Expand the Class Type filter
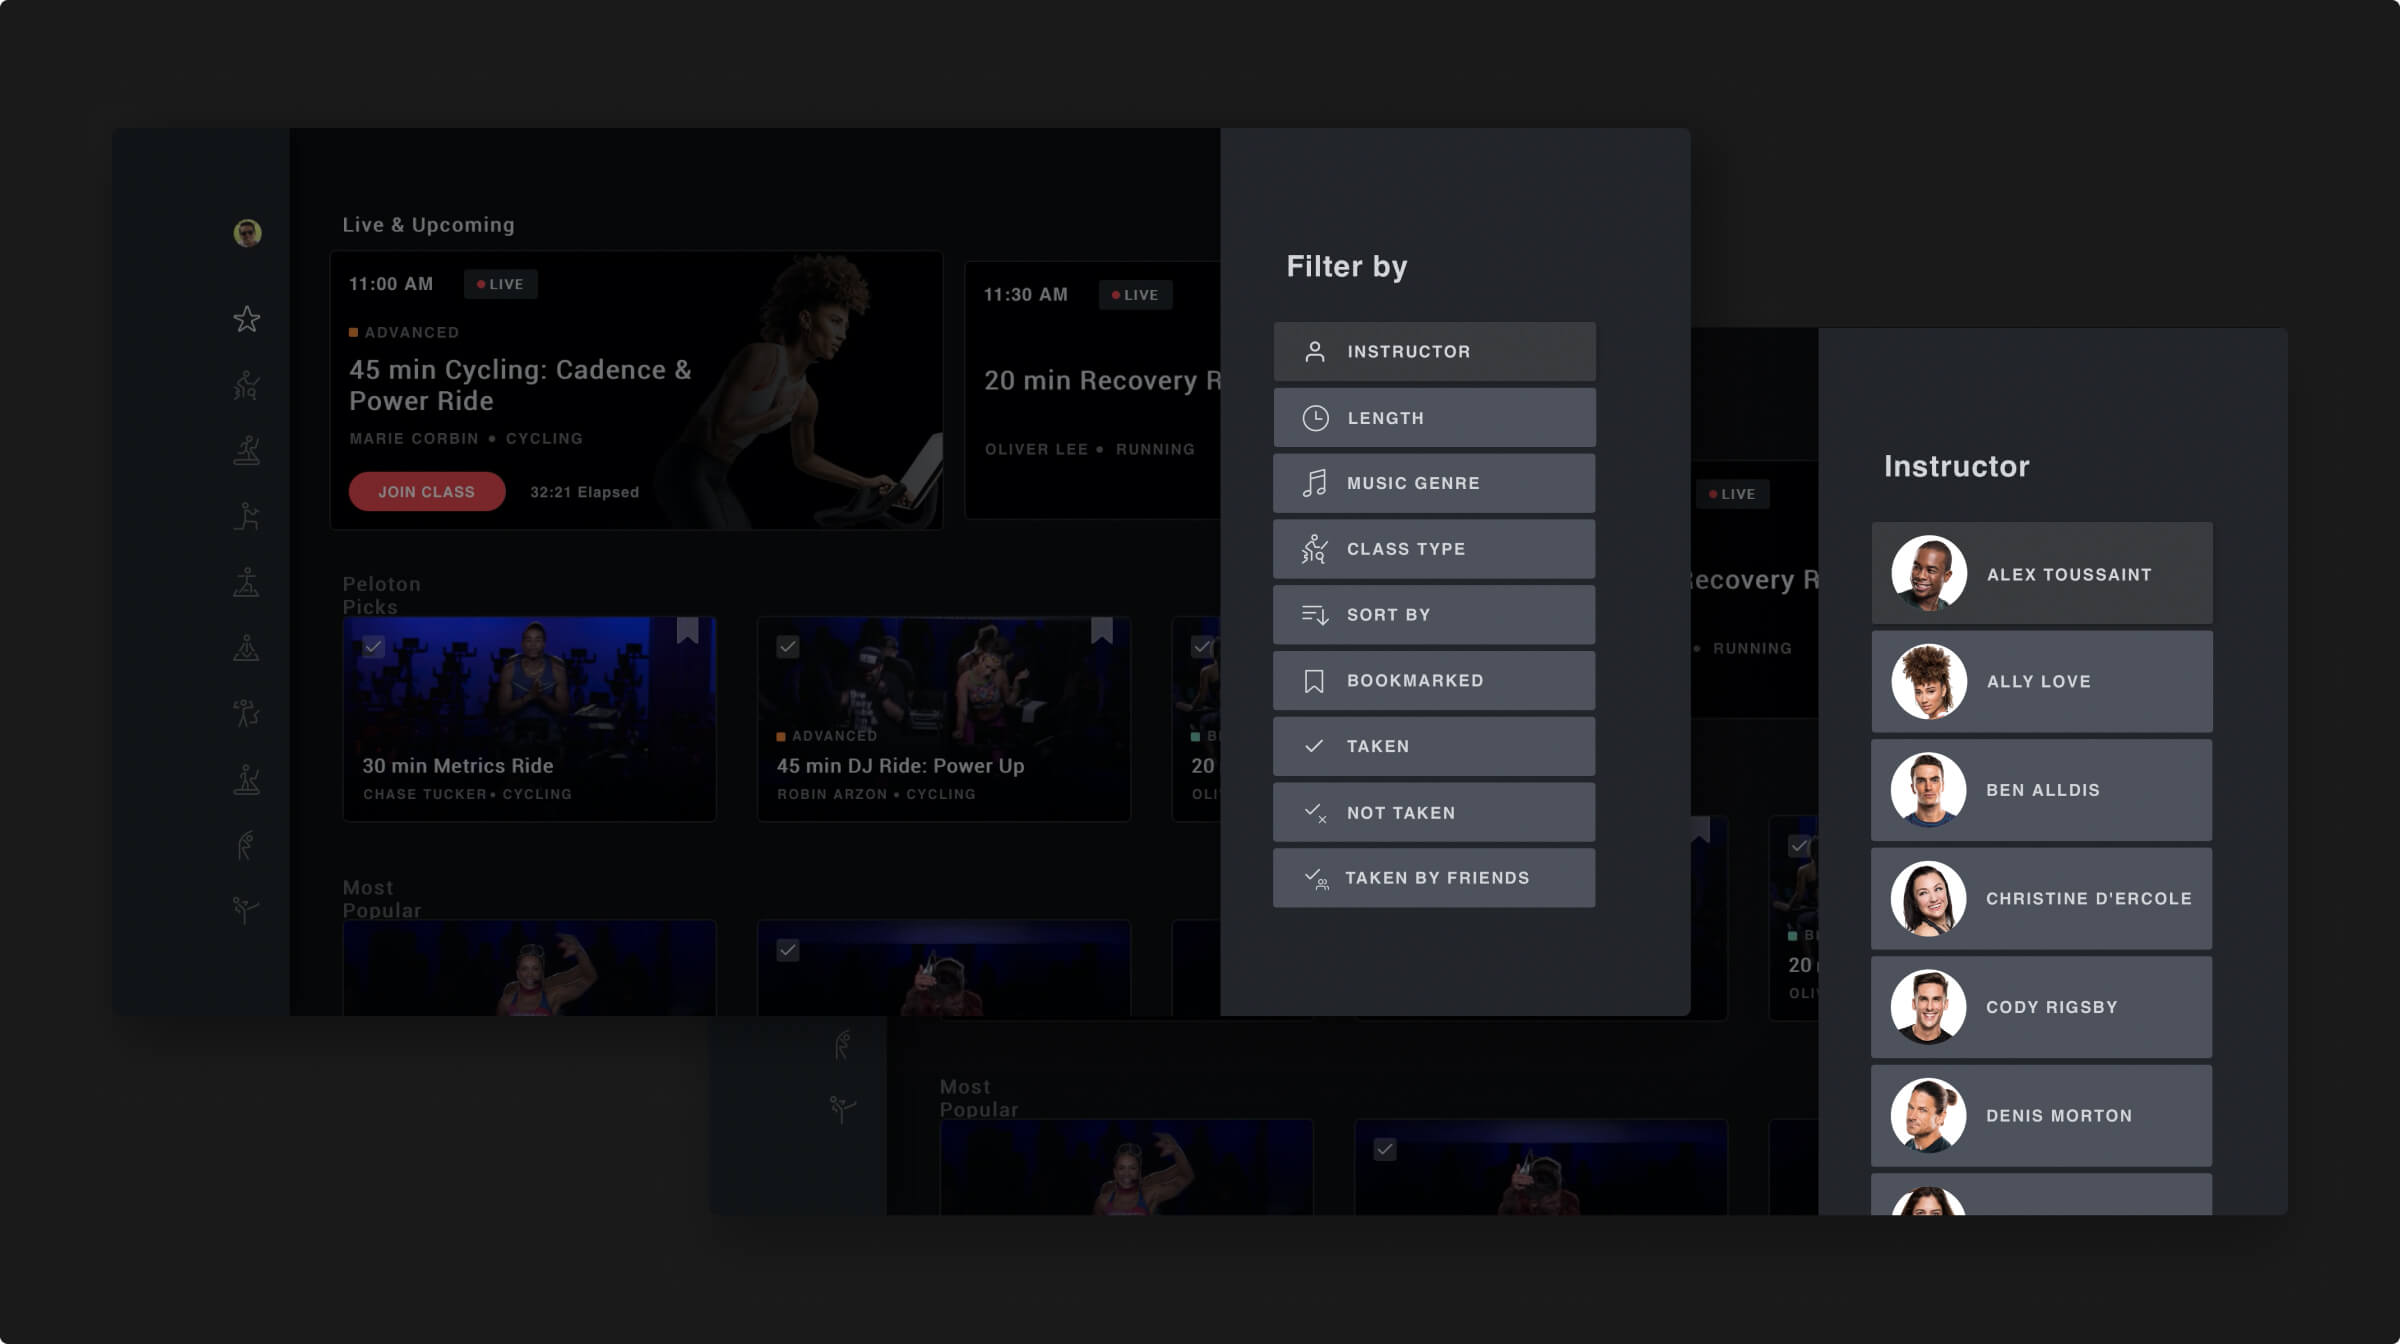The height and width of the screenshot is (1344, 2400). click(x=1434, y=548)
